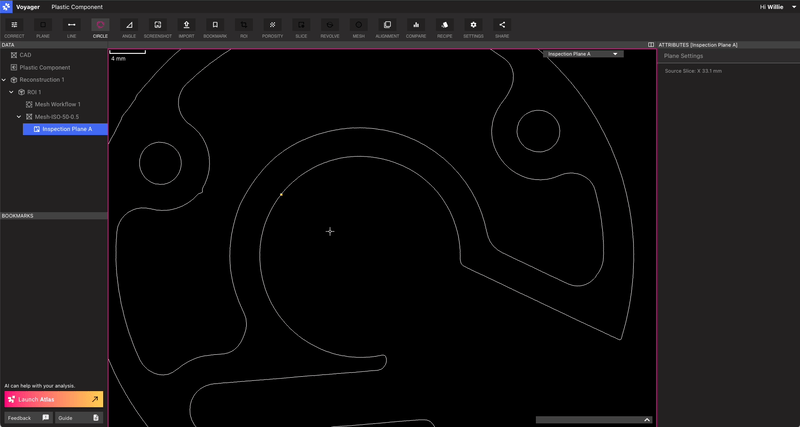The height and width of the screenshot is (427, 800).
Task: Open the Compare tool
Action: pos(416,29)
